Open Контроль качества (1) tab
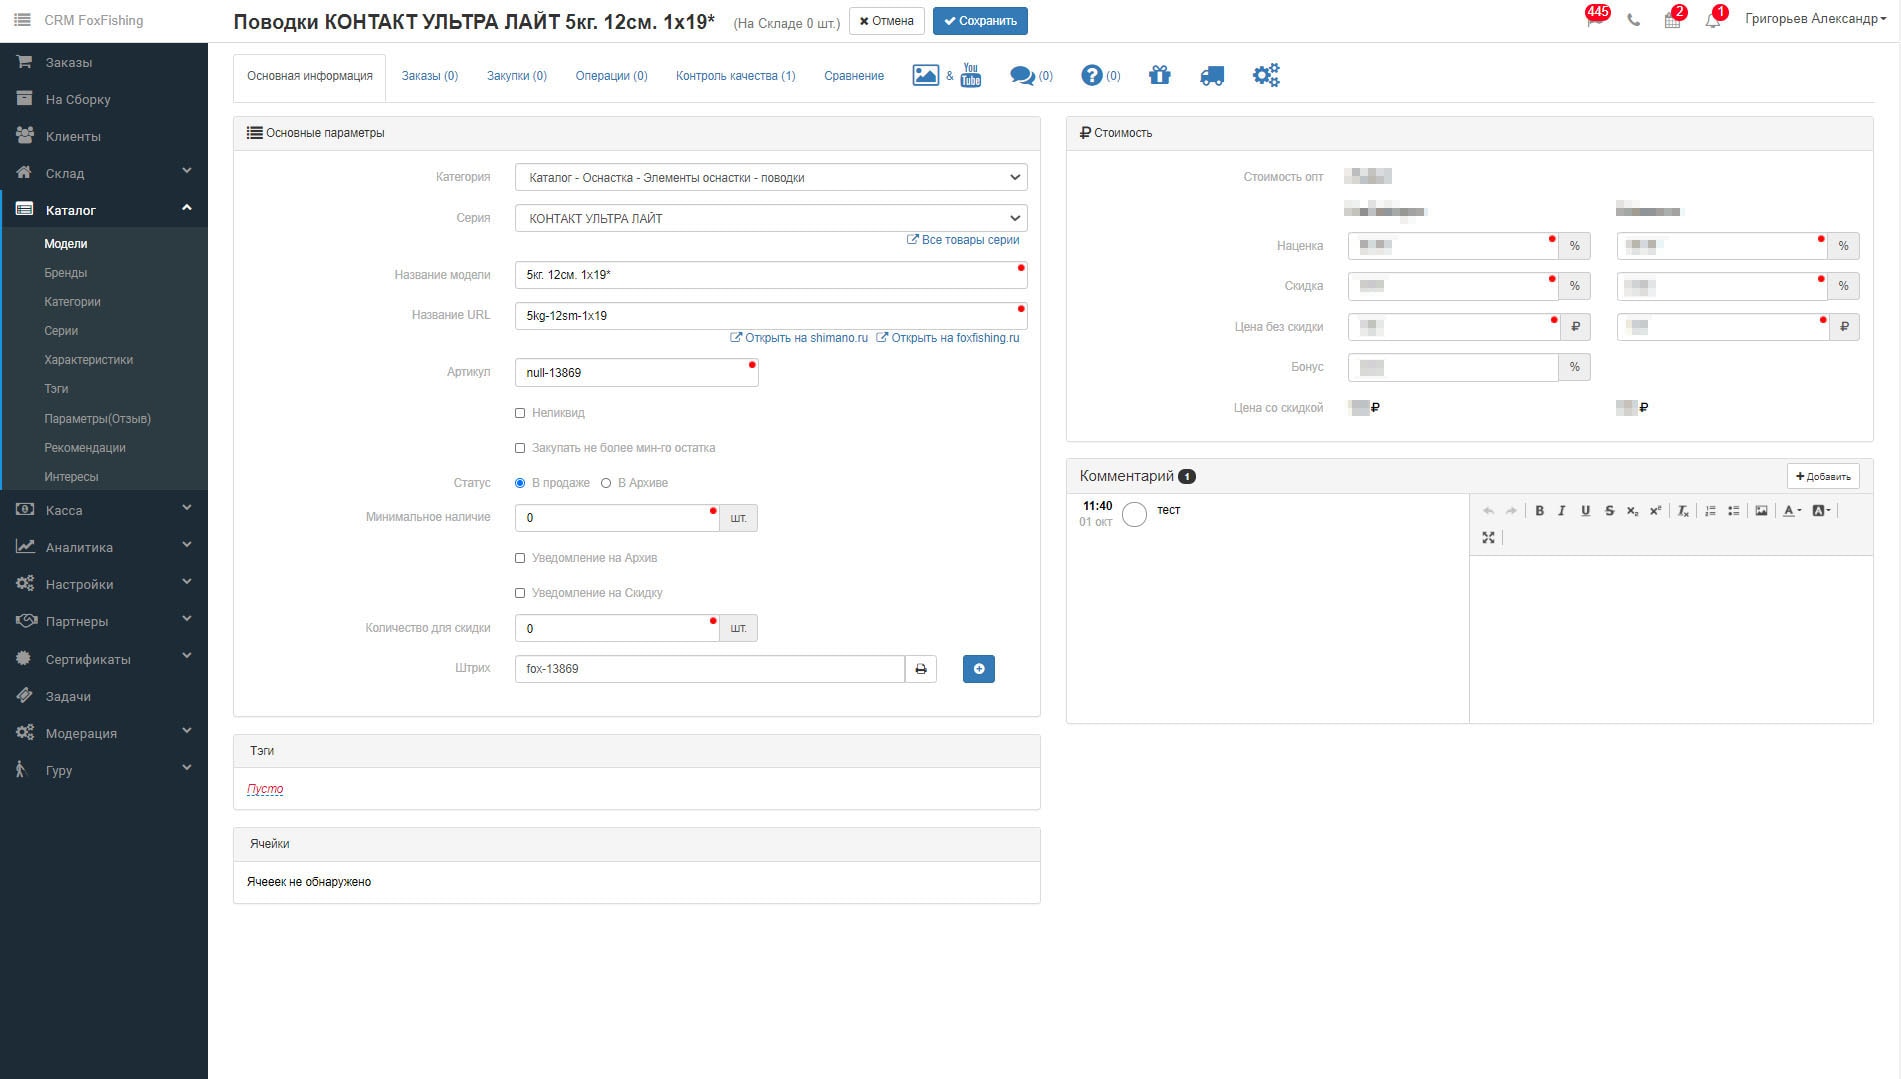The image size is (1901, 1079). click(736, 76)
